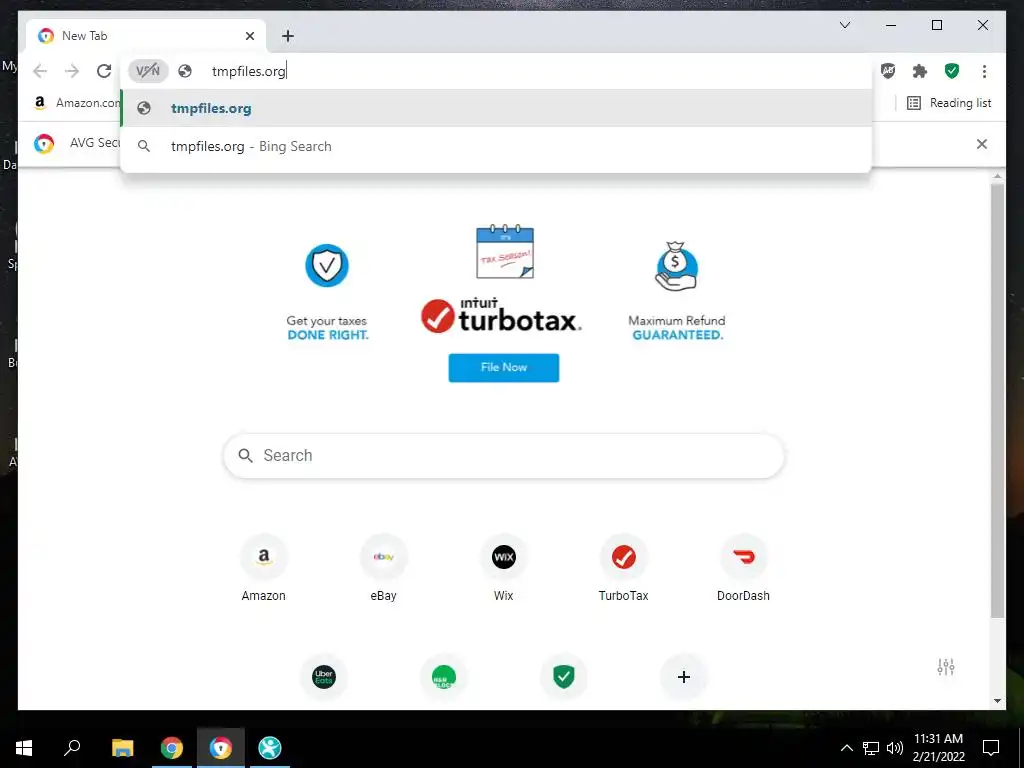Open the clock showing 11:31 AM

pyautogui.click(x=938, y=748)
